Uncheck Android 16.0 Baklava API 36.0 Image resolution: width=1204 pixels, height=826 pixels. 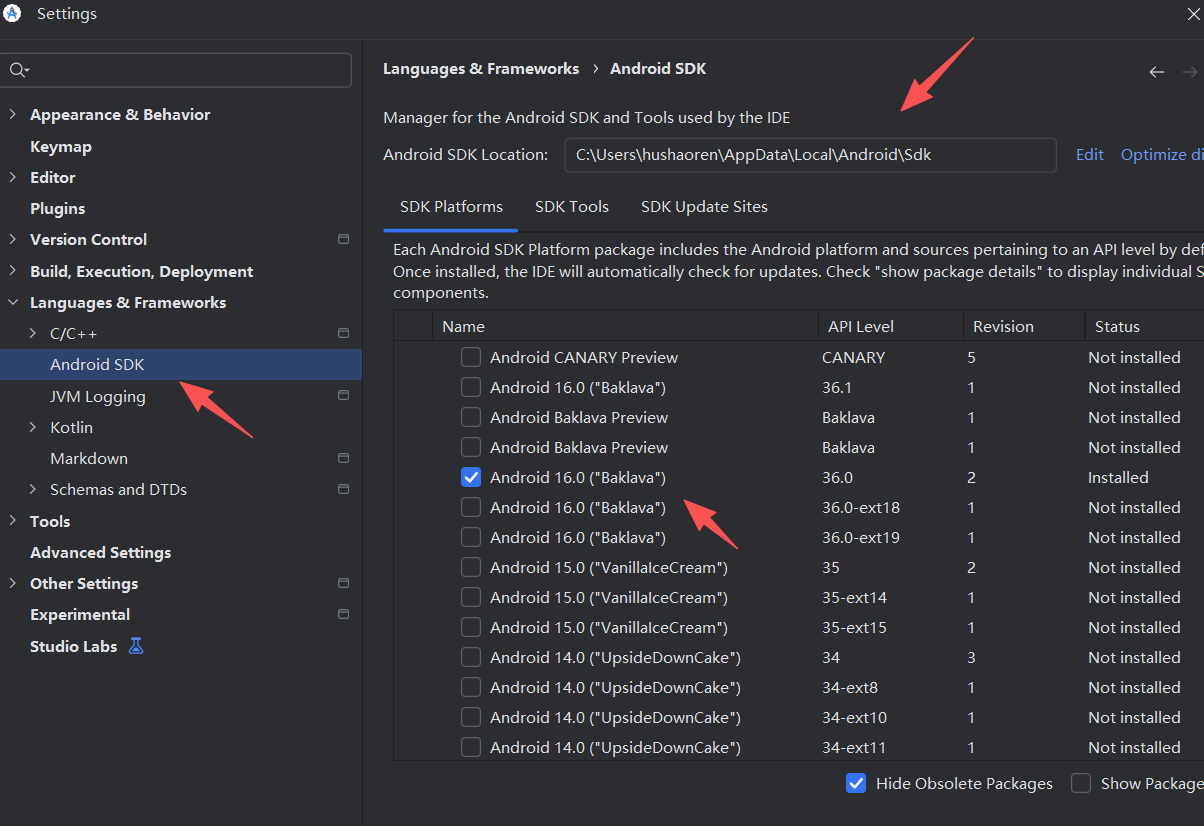(471, 477)
